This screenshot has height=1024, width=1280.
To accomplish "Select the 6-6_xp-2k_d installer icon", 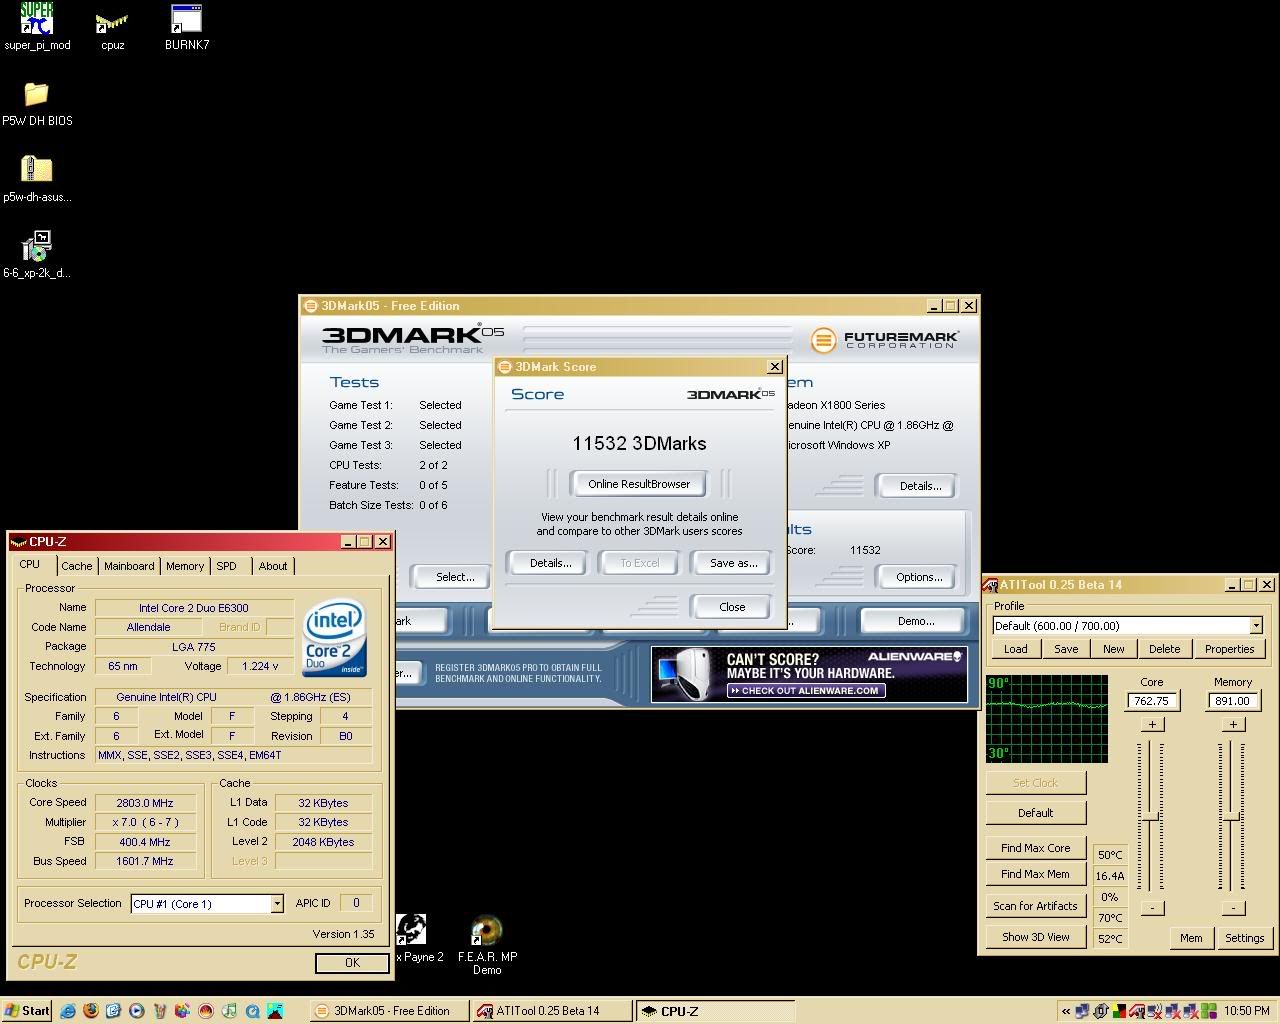I will (37, 255).
